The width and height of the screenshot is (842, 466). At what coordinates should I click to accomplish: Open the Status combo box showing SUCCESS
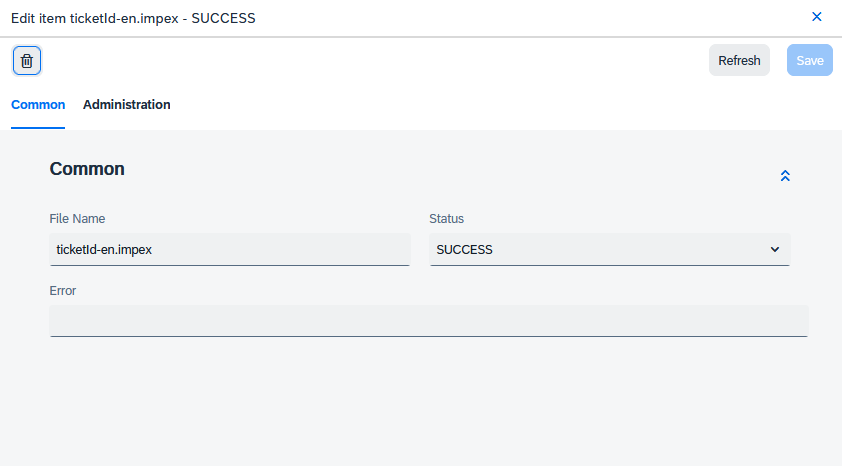[x=600, y=250]
